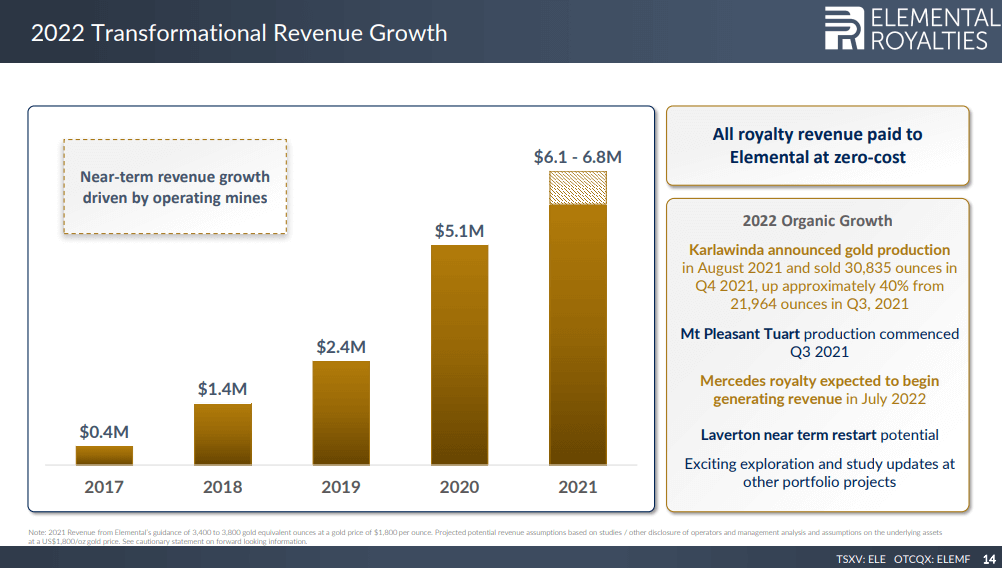Click the 2017 revenue bar
1002x568 pixels.
[104, 455]
